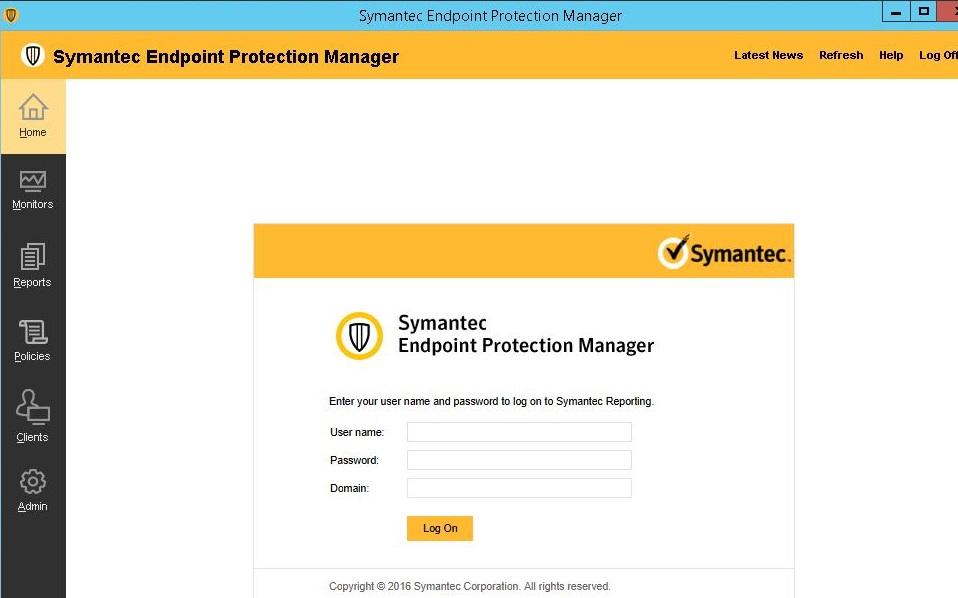Screen dimensions: 958x598
Task: Open the Monitors section
Action: 33,191
